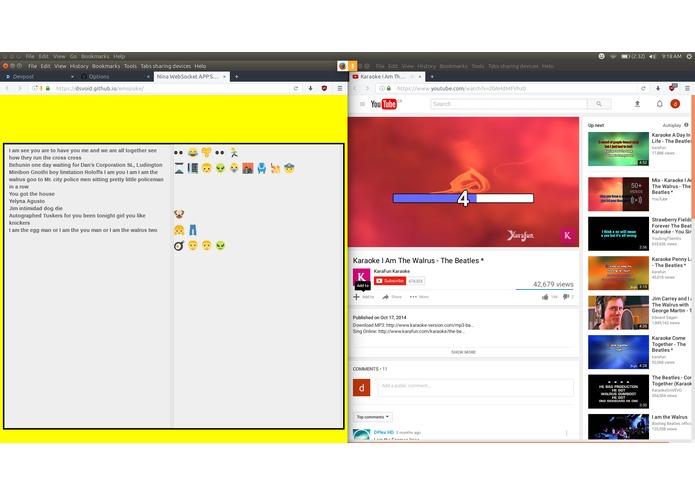Click the crying laughing emoji
The height and width of the screenshot is (494, 695).
point(193,152)
